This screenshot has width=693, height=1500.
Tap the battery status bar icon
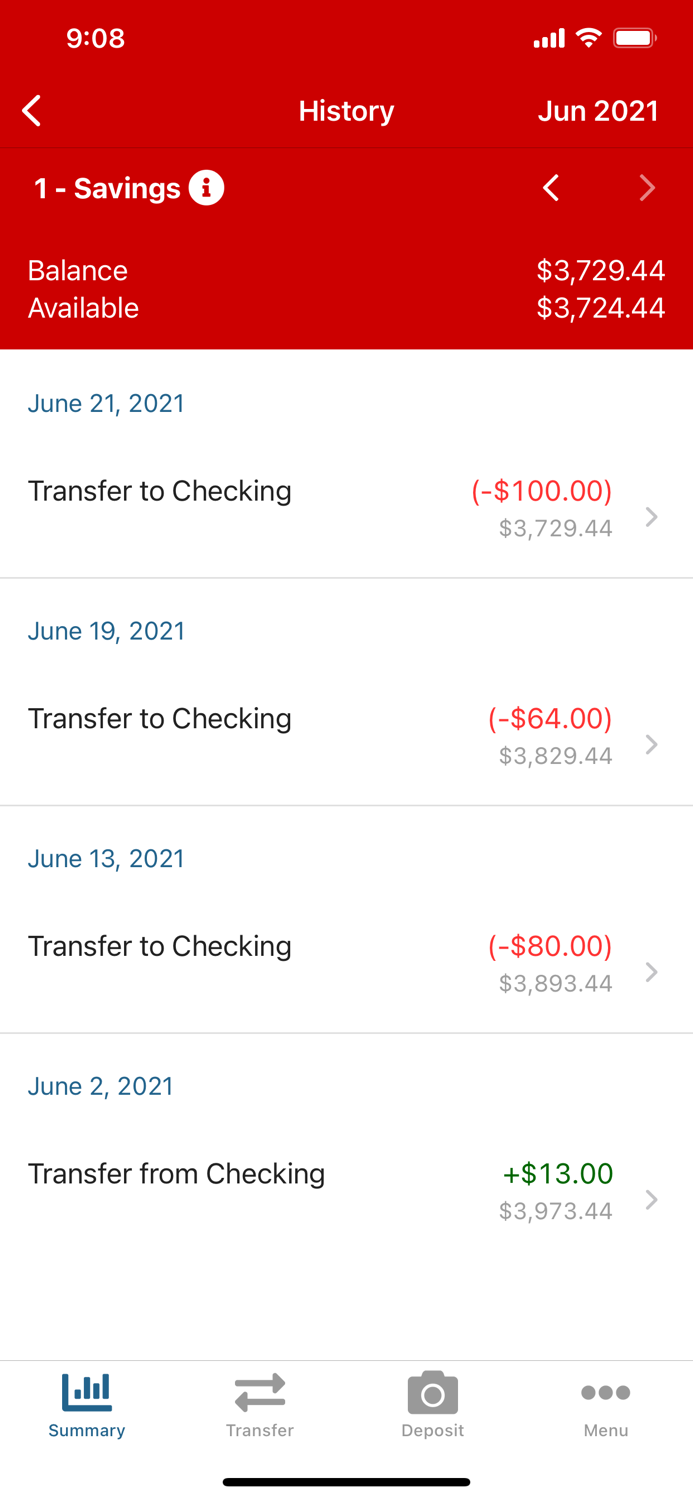click(x=635, y=38)
